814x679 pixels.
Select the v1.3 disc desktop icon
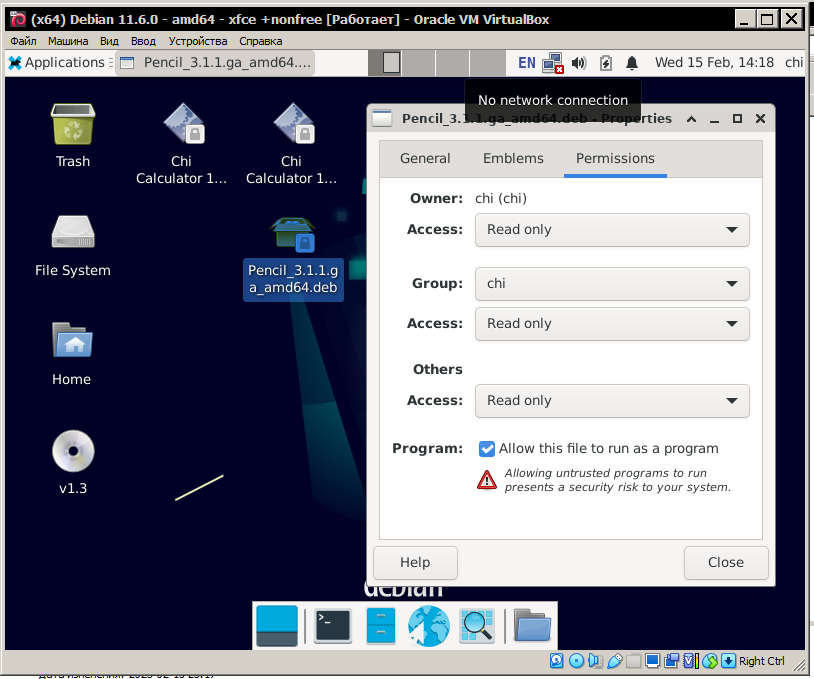73,451
